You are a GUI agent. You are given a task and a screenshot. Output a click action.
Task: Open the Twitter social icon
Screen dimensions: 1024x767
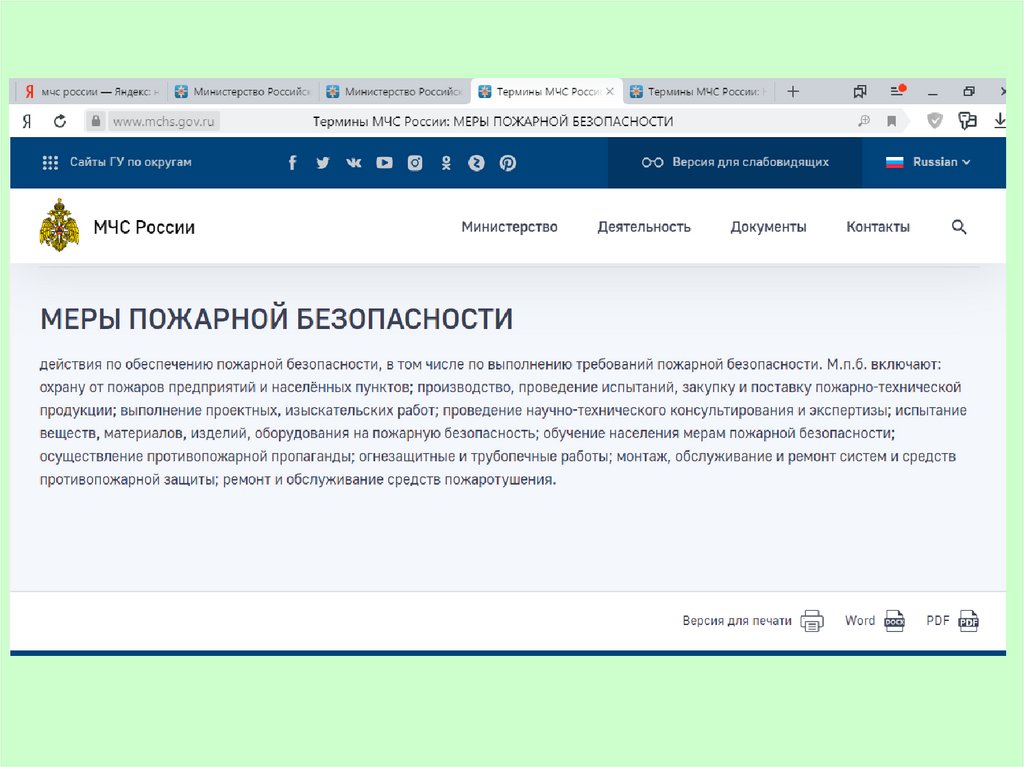pyautogui.click(x=323, y=163)
